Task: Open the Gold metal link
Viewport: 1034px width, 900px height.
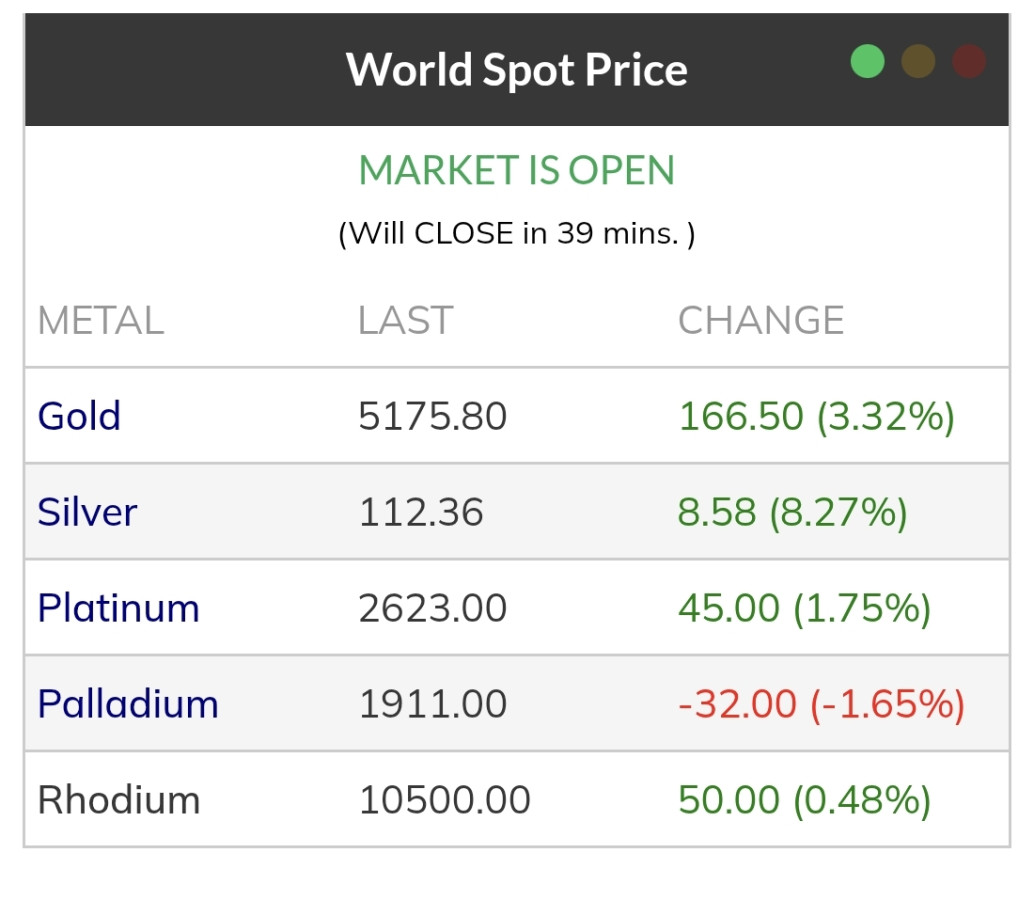Action: pyautogui.click(x=79, y=416)
